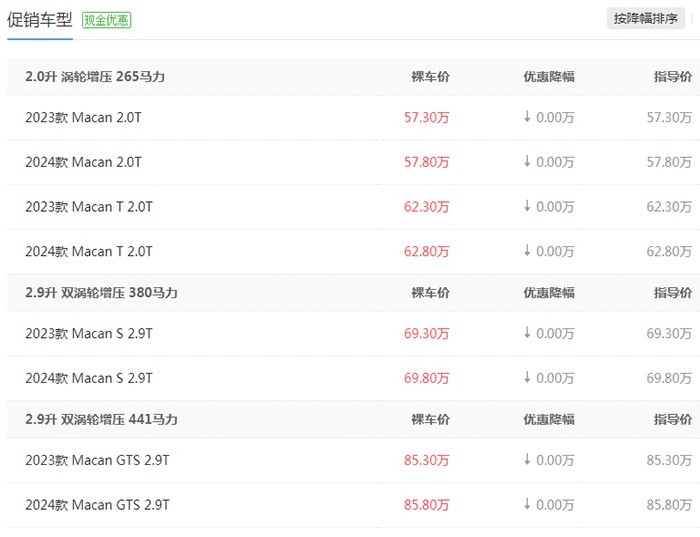Click the gray 85.80万 guide price
Image resolution: width=700 pixels, height=537 pixels.
[669, 505]
